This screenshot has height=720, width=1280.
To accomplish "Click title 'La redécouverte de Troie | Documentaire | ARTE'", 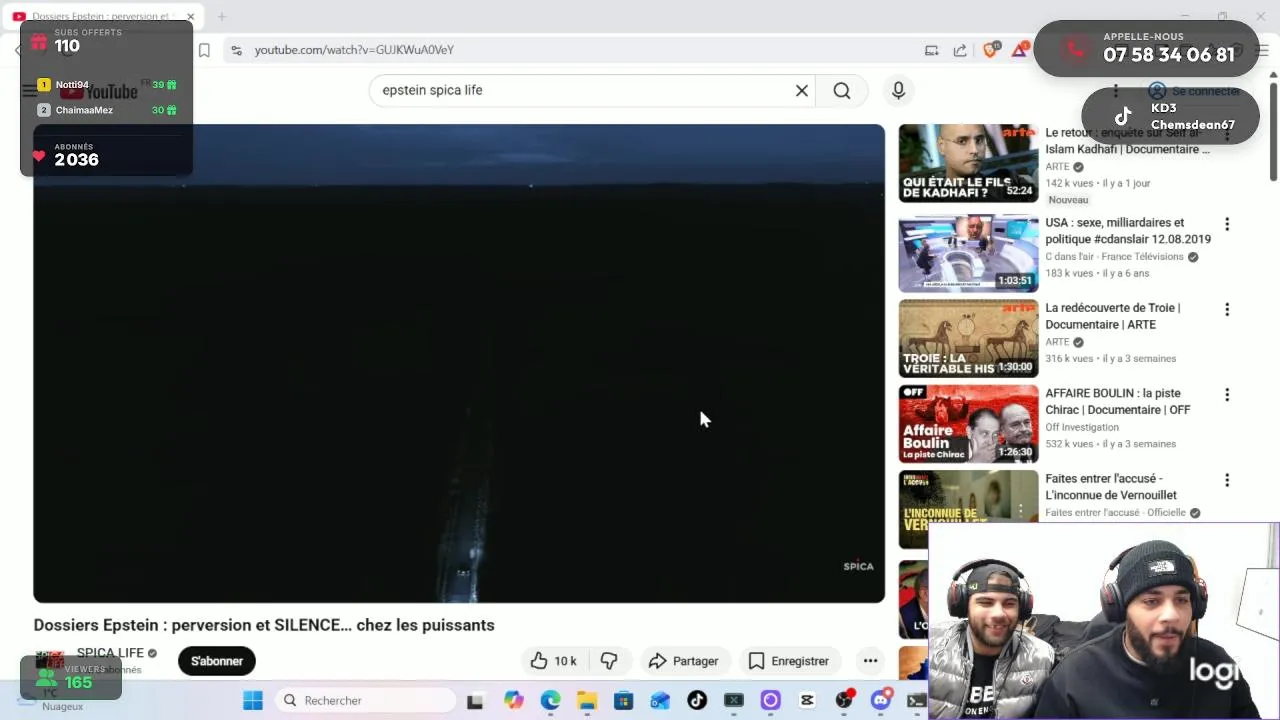I will pyautogui.click(x=1113, y=316).
